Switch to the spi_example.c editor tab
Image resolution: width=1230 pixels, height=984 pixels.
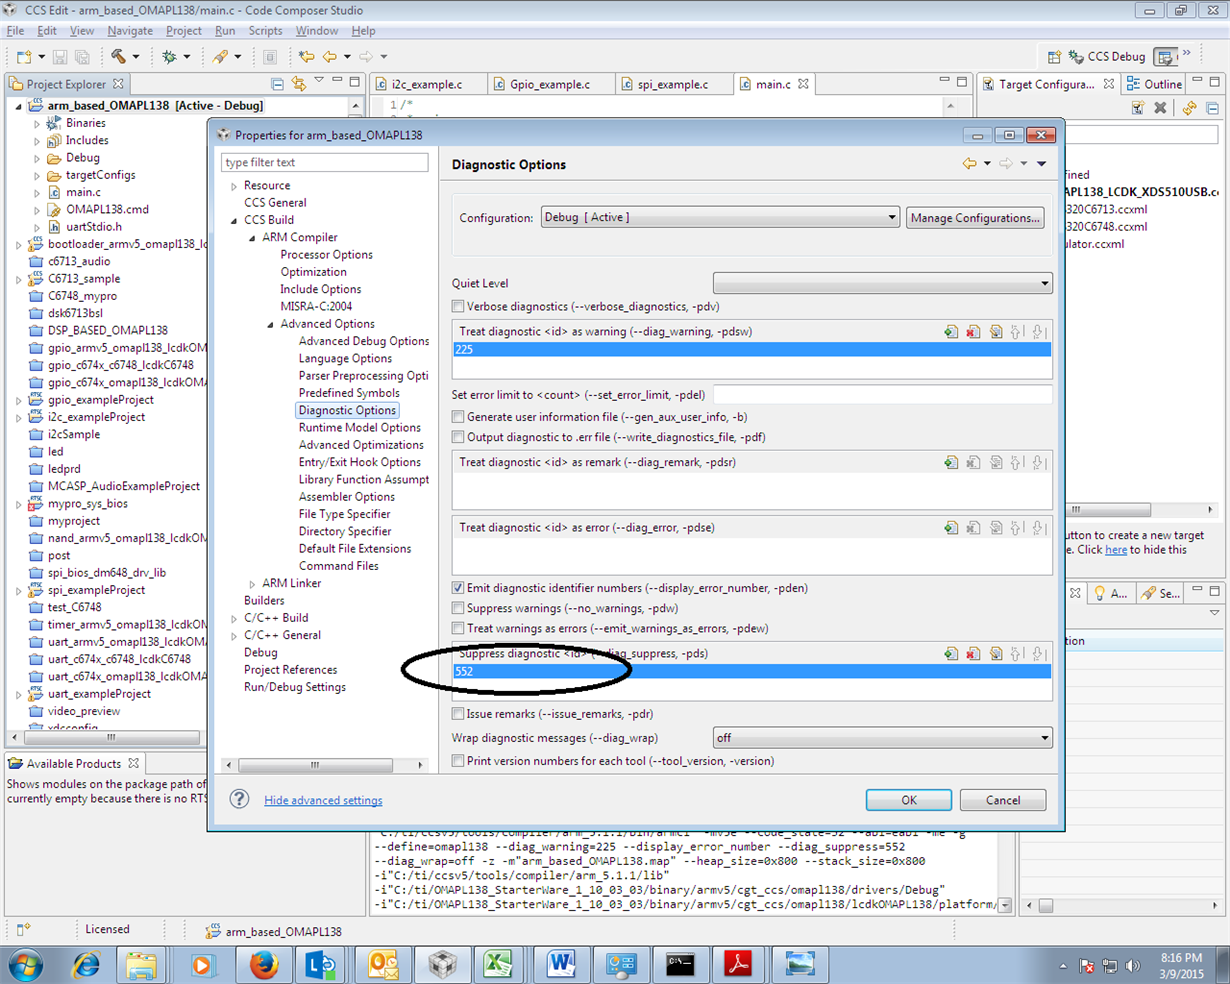tap(672, 84)
